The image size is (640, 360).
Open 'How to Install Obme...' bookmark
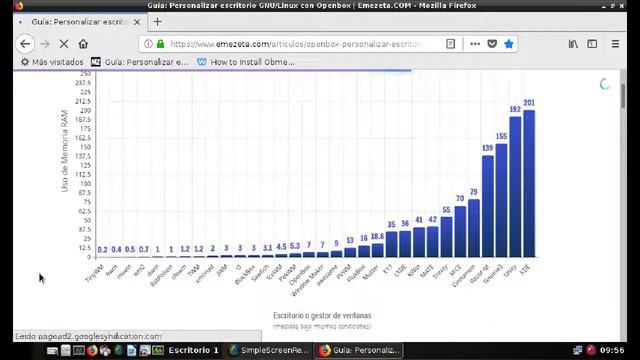(x=246, y=62)
